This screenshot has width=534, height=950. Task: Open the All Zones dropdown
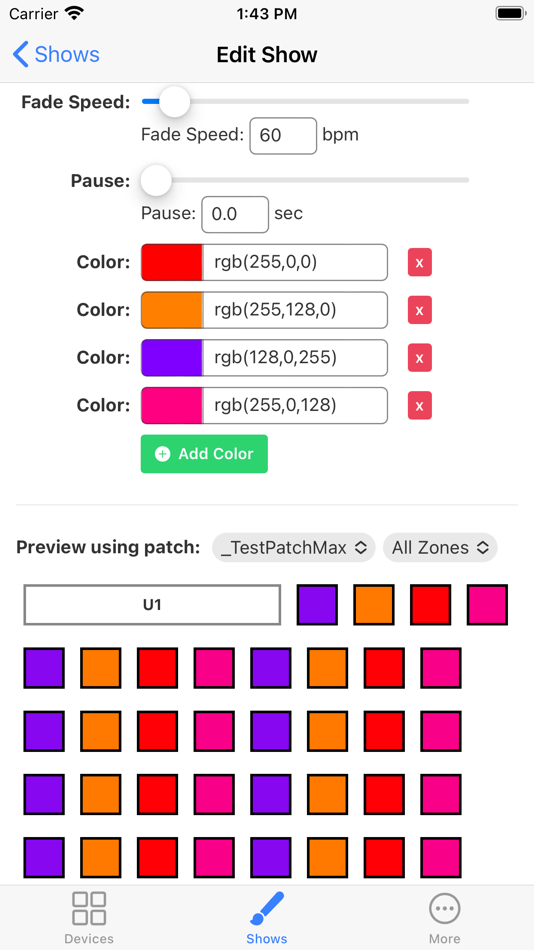pos(440,548)
